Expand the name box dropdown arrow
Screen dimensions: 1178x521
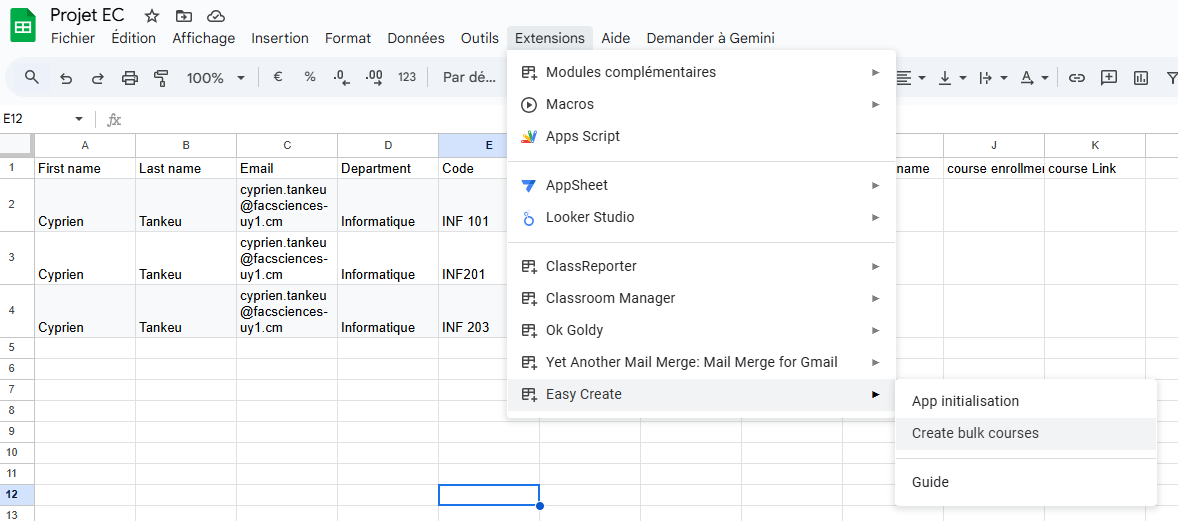pos(79,119)
